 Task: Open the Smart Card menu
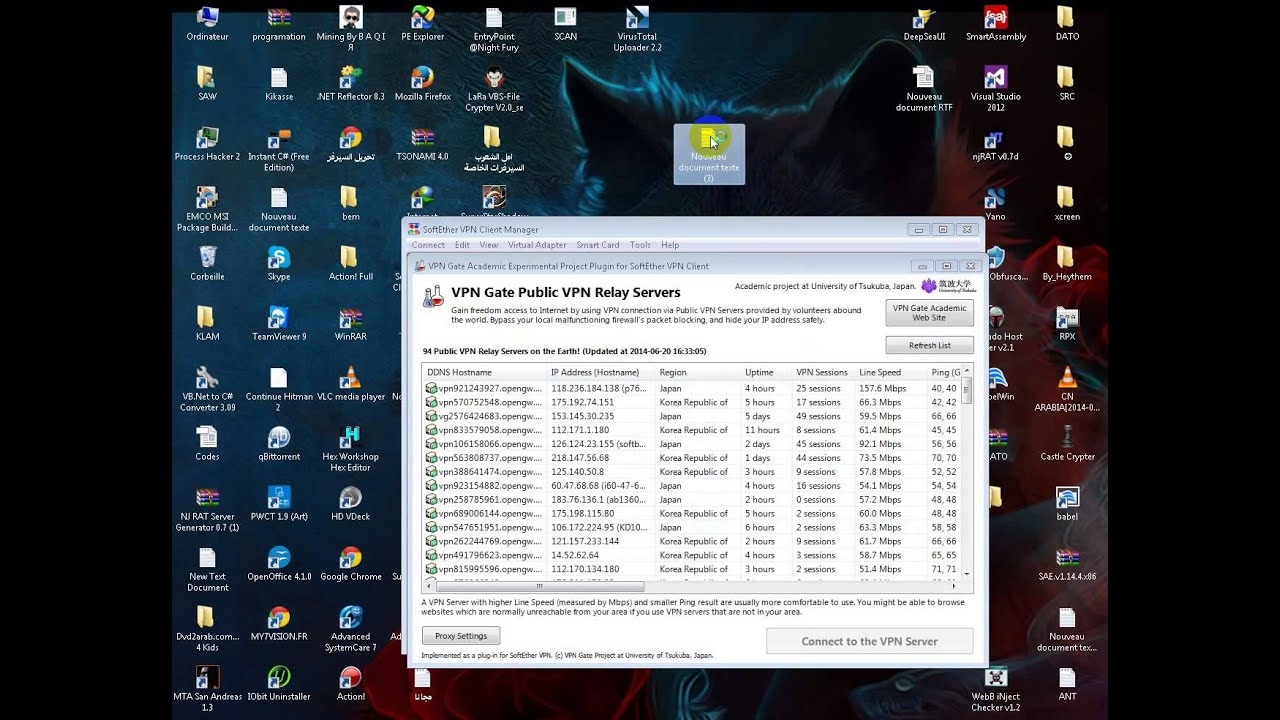click(598, 245)
